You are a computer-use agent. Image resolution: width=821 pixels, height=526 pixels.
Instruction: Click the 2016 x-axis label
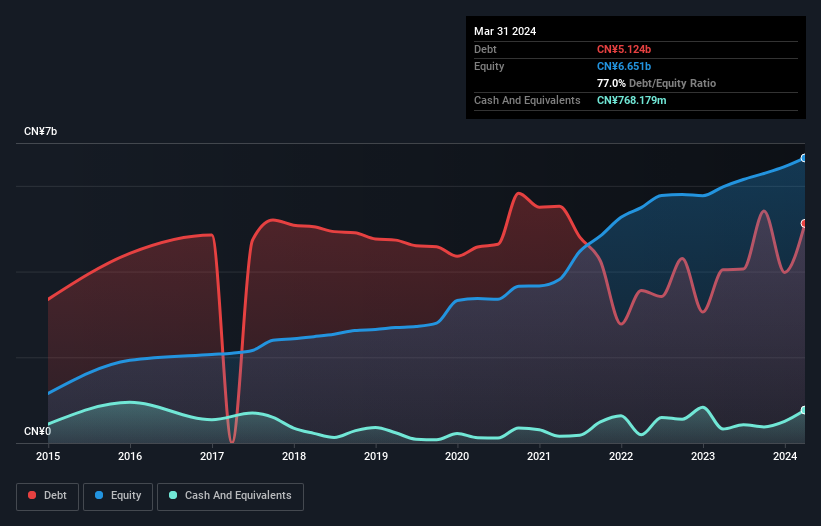tap(130, 456)
